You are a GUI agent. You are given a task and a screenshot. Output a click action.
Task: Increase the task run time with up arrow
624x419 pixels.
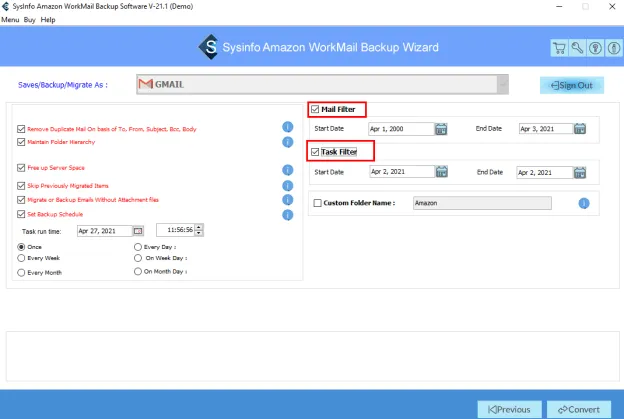[x=201, y=227]
